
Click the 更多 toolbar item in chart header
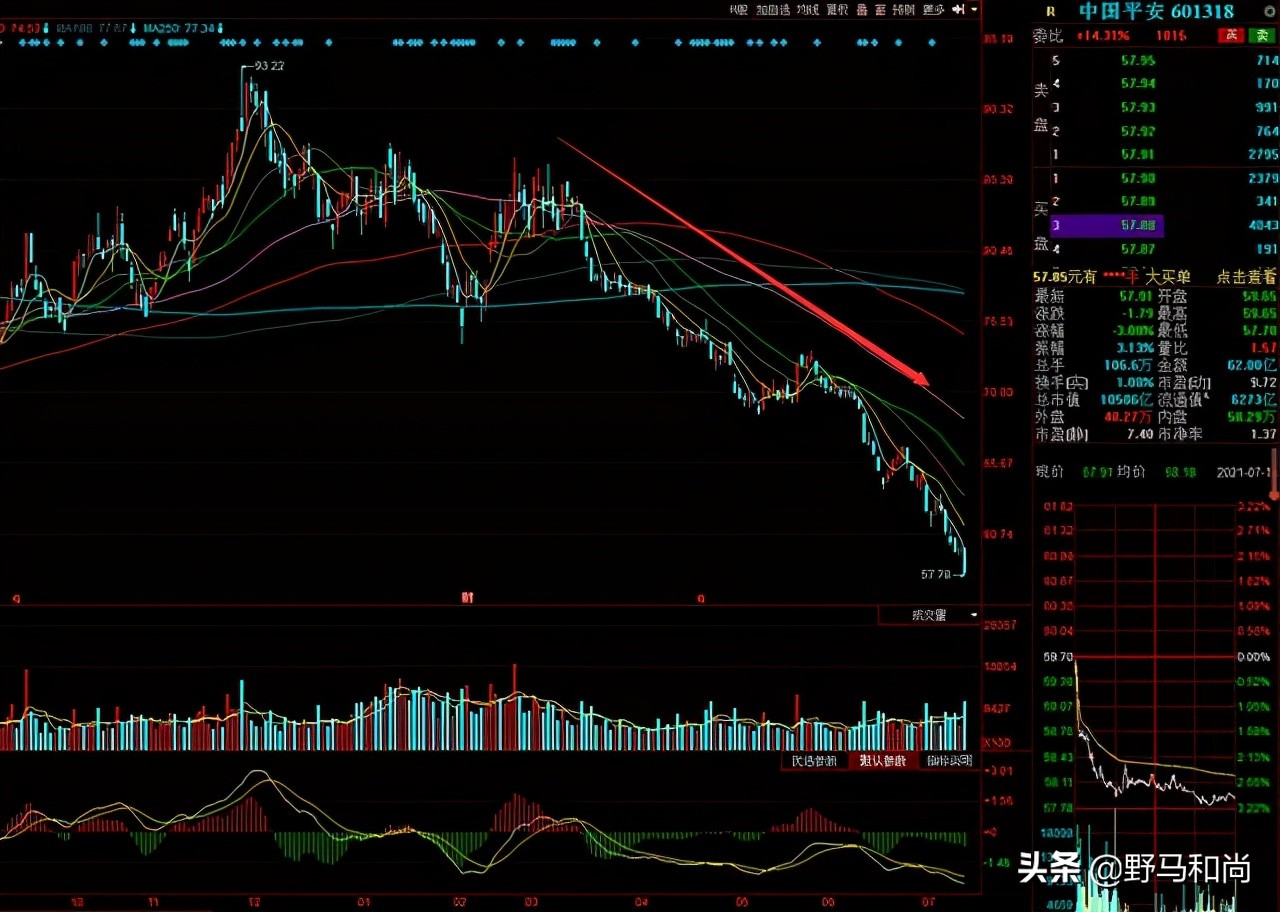pos(933,10)
